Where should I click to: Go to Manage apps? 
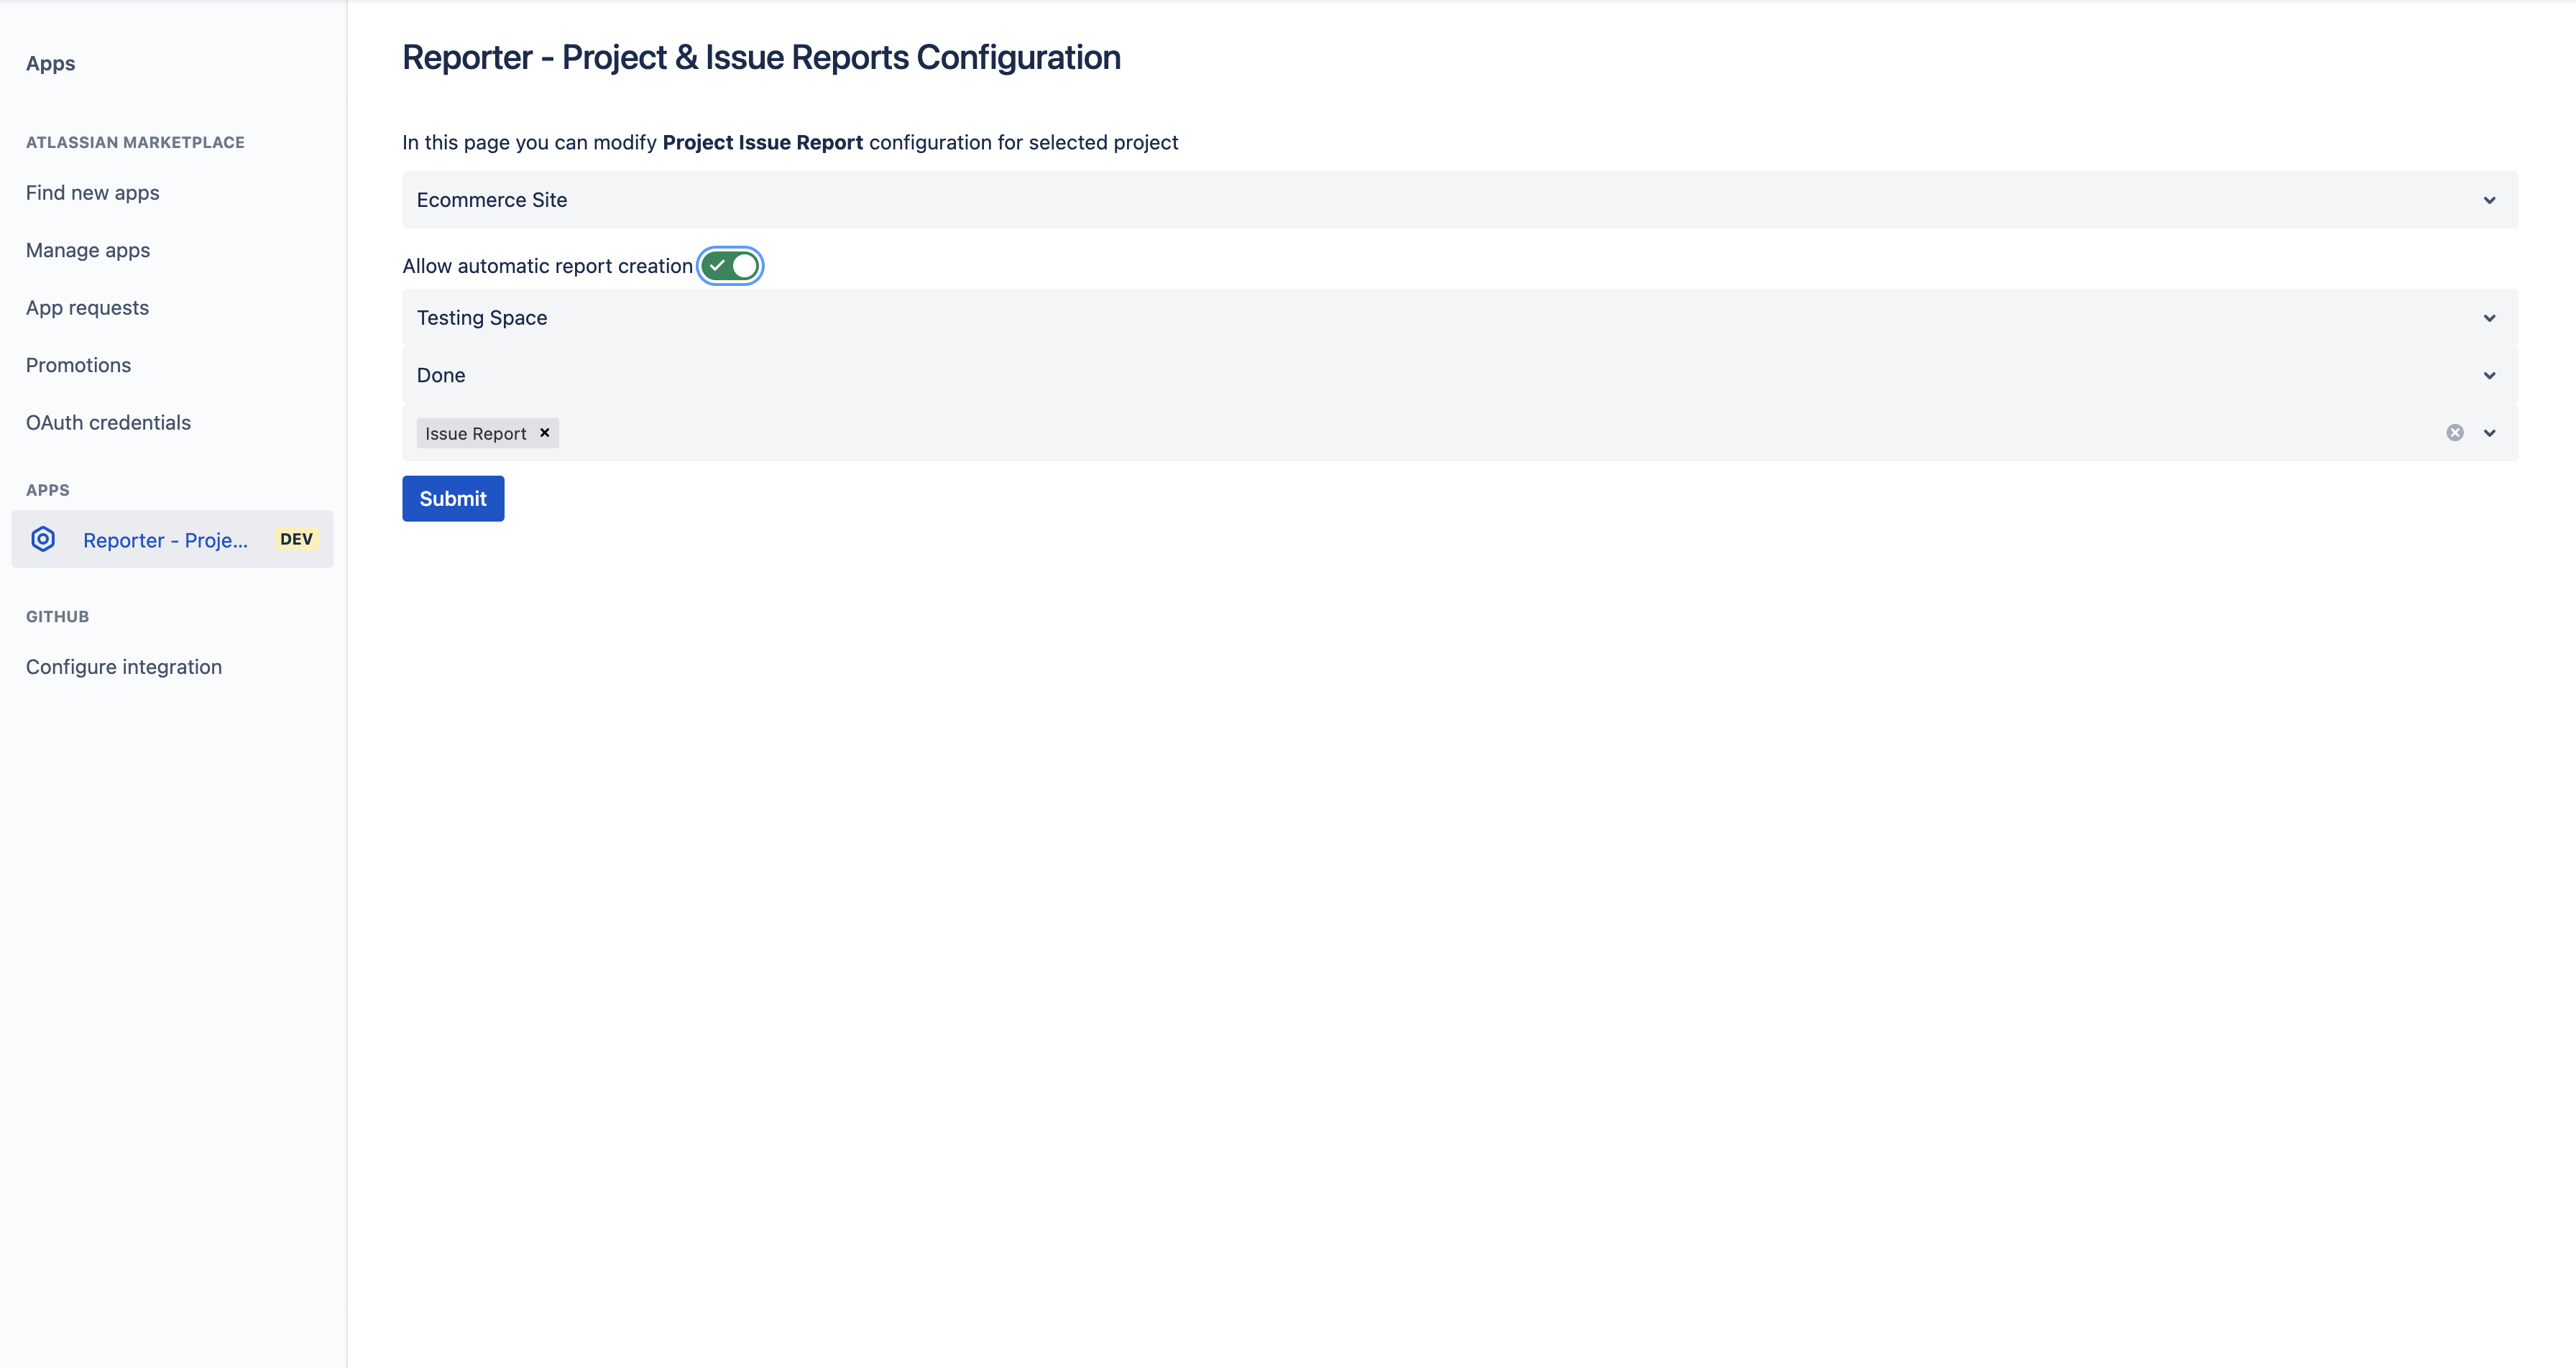point(88,250)
